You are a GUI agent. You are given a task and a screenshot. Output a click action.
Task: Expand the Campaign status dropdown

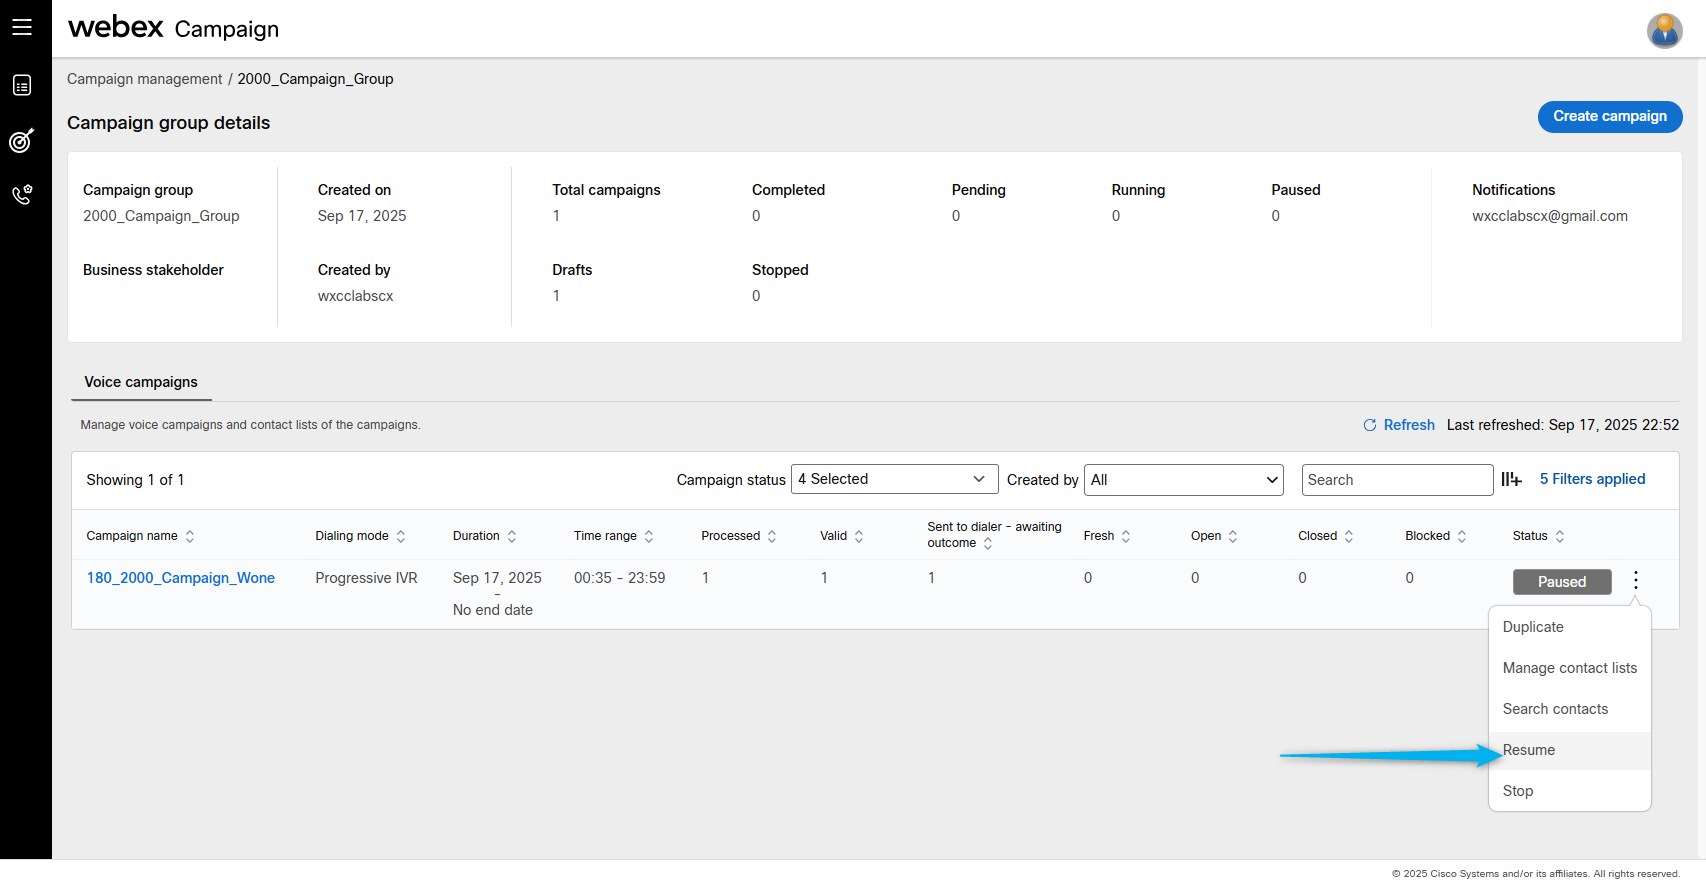[x=894, y=480]
